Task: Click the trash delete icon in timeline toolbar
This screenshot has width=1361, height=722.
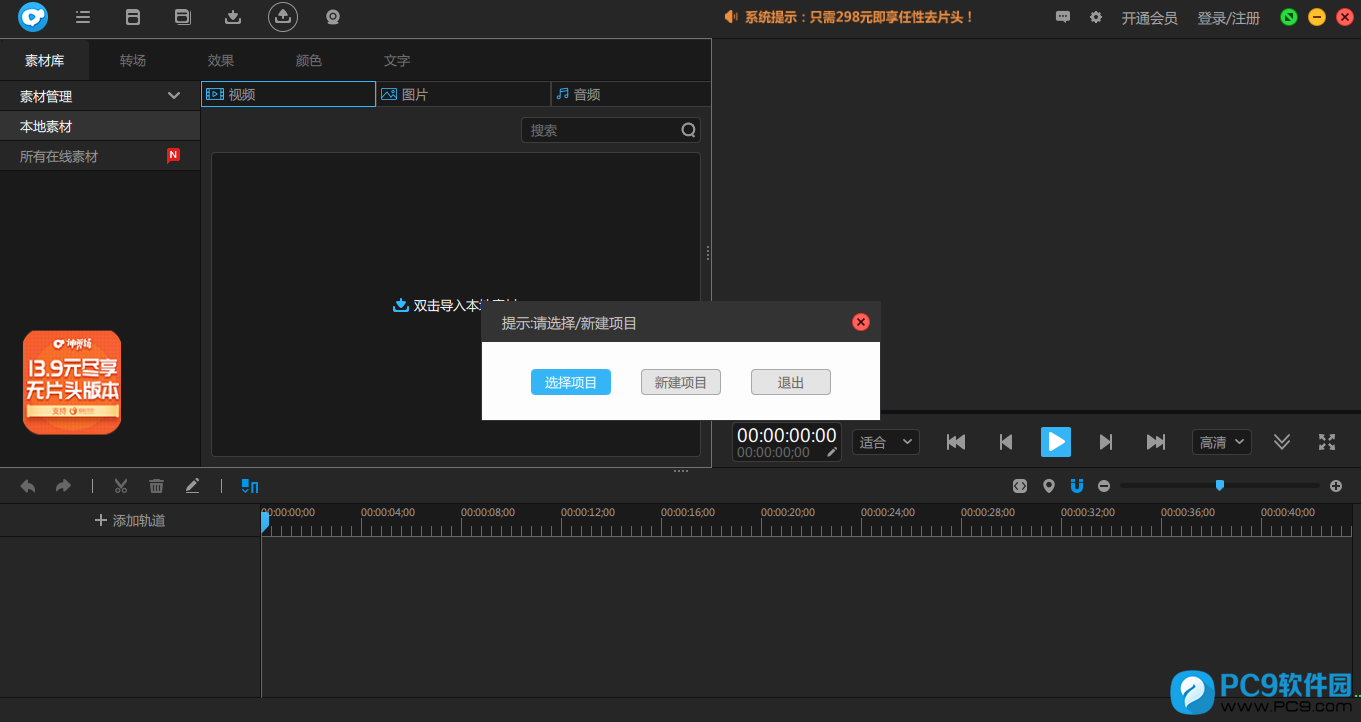Action: [x=156, y=486]
